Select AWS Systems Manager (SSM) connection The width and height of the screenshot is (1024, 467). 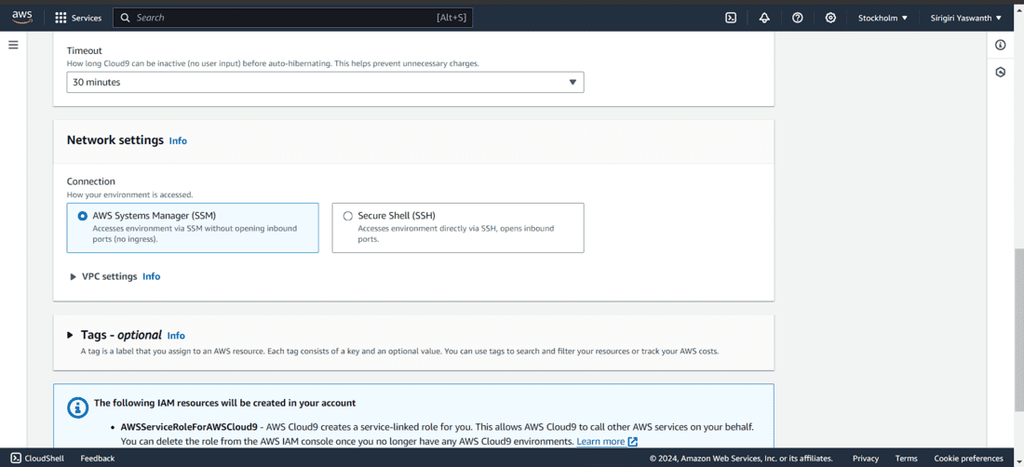point(192,227)
